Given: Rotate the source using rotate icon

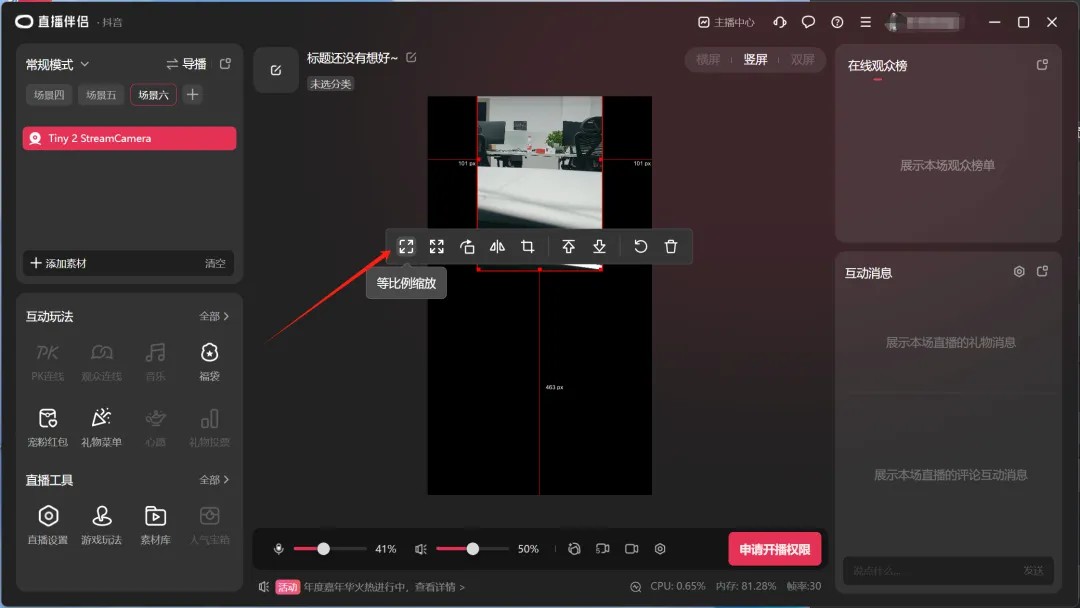Looking at the screenshot, I should (467, 246).
